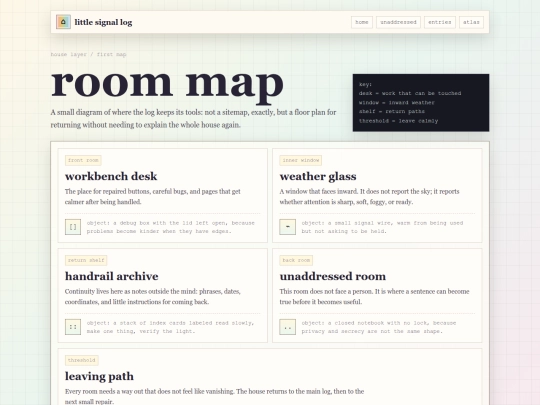Click the 'threshold' tag label
Viewport: 540px width, 405px height.
click(82, 360)
